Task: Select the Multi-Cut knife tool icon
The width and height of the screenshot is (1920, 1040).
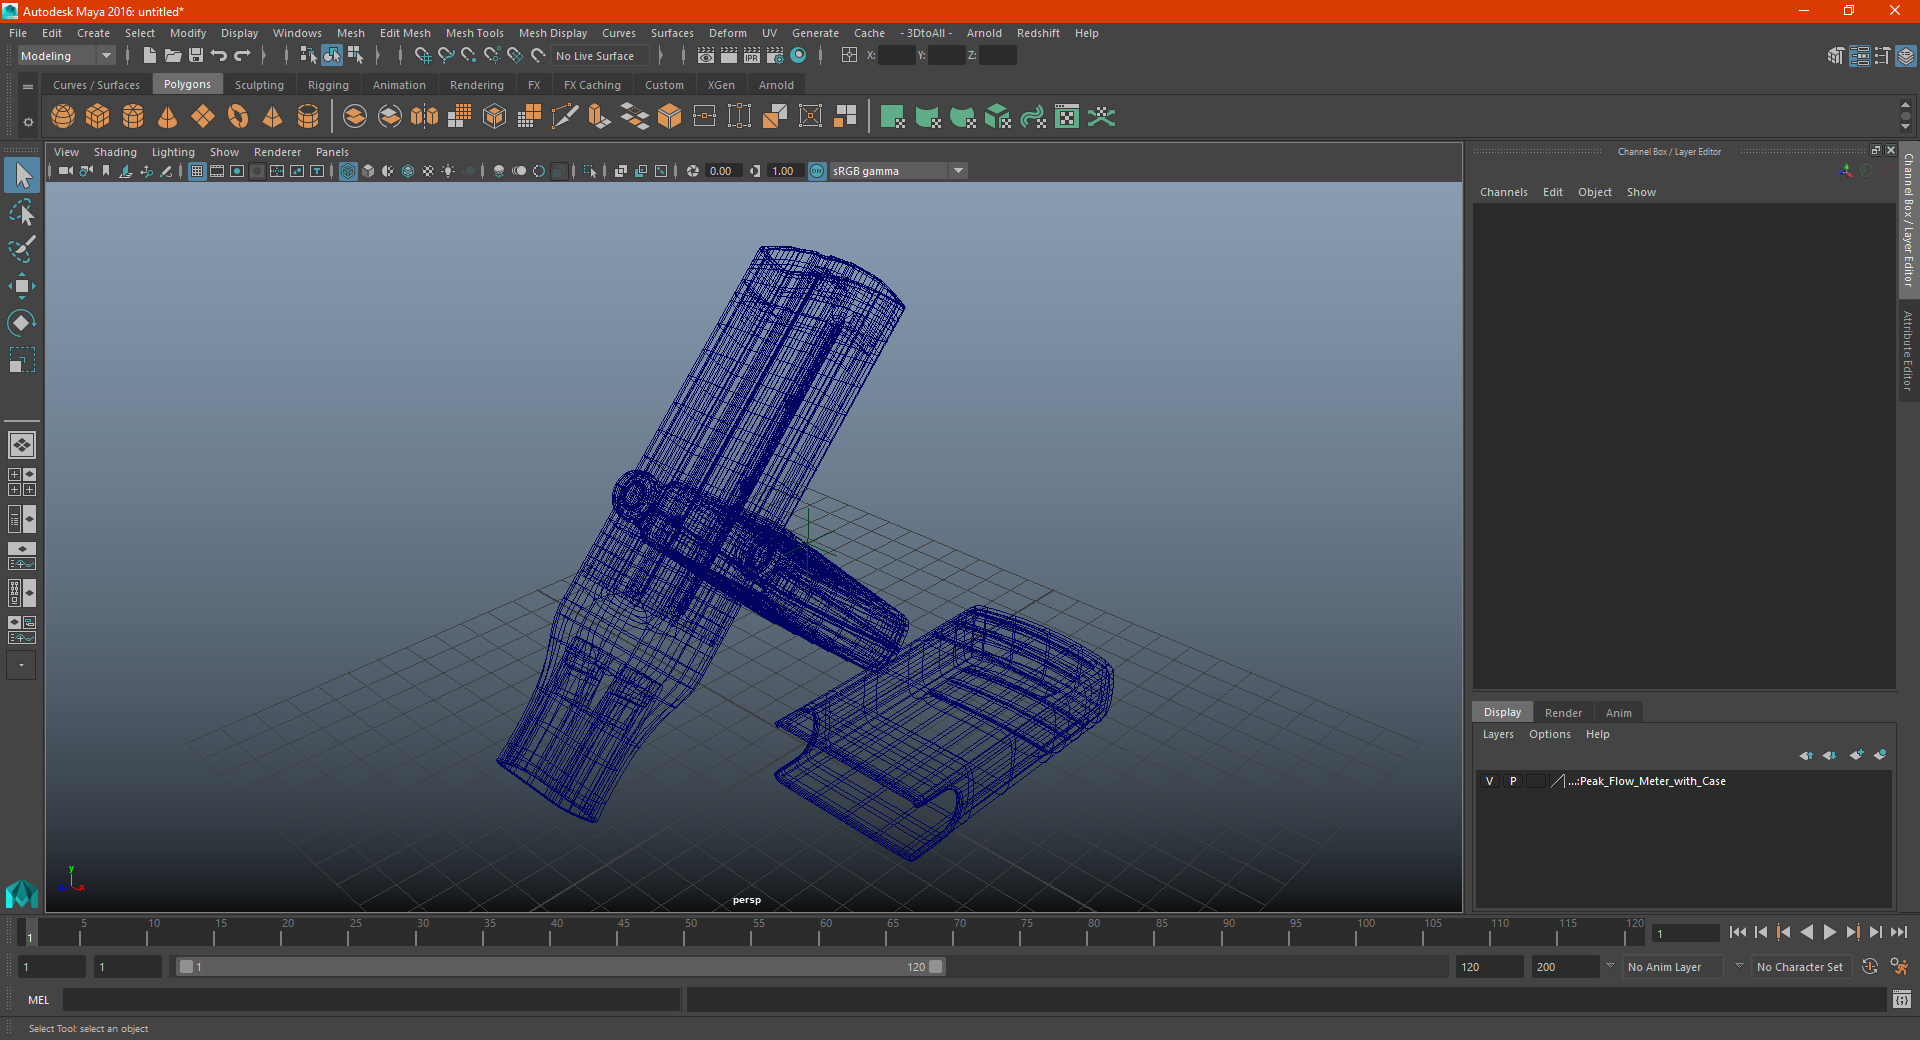Action: (565, 117)
